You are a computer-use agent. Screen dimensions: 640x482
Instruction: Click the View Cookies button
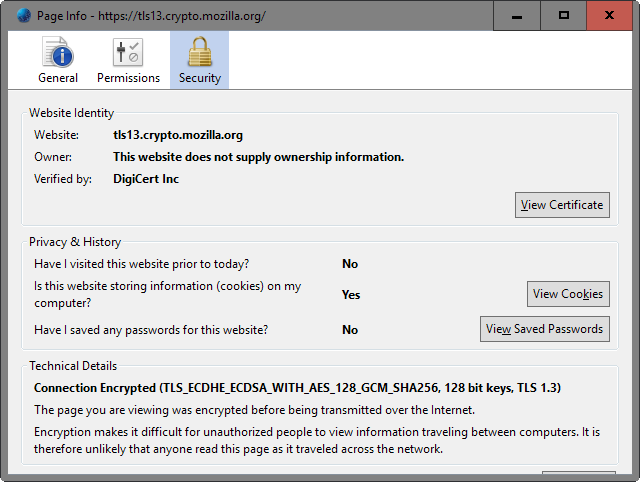pos(568,294)
